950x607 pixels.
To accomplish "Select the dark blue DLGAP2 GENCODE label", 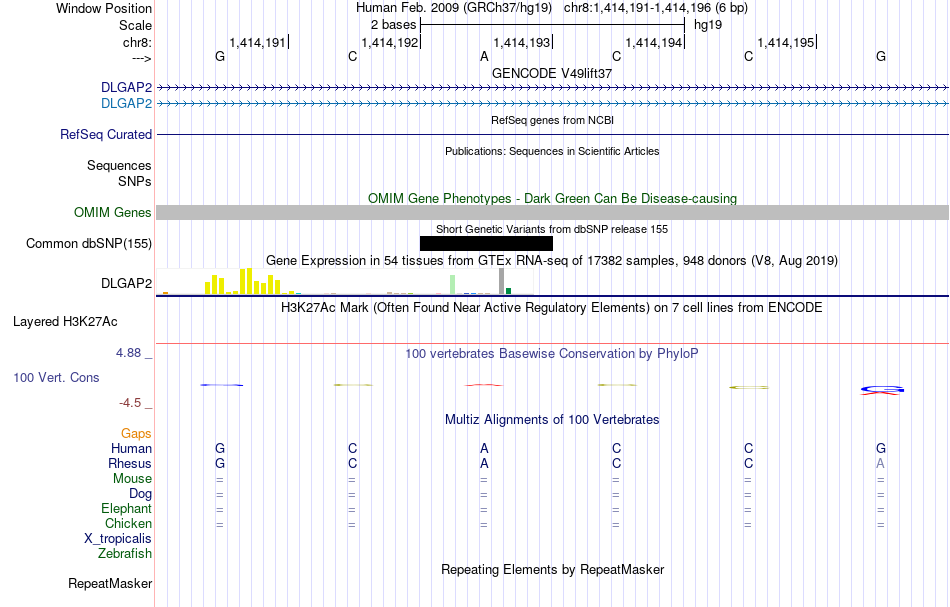I will tap(127, 88).
